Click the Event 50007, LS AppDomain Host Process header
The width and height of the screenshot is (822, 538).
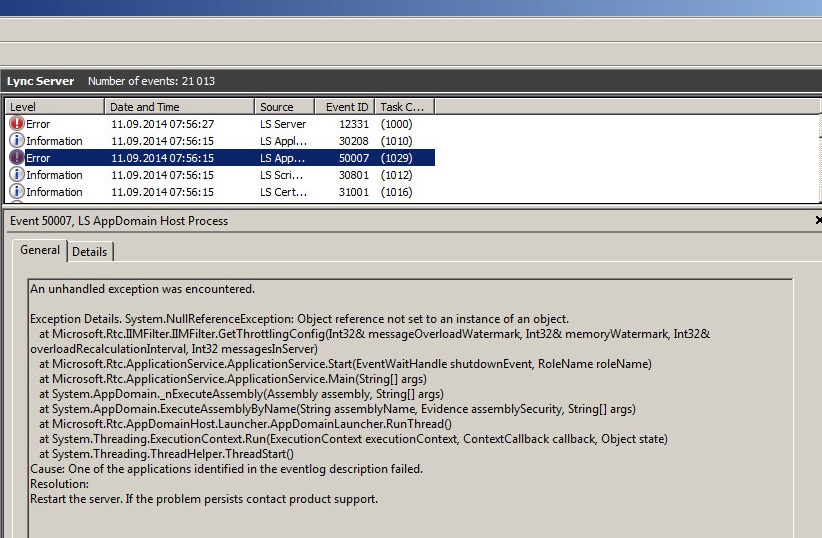119,221
